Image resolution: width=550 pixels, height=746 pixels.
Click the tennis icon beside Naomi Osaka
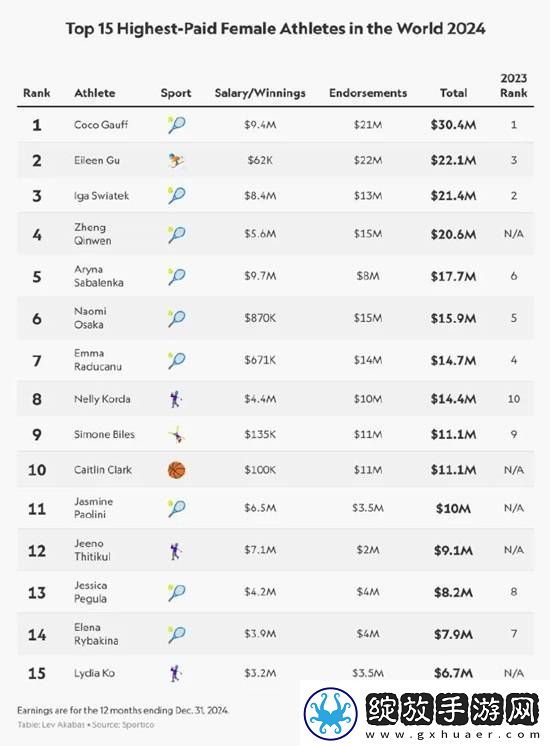(176, 318)
